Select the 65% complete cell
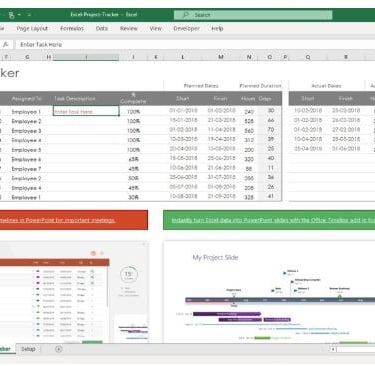The image size is (375, 366). click(133, 159)
